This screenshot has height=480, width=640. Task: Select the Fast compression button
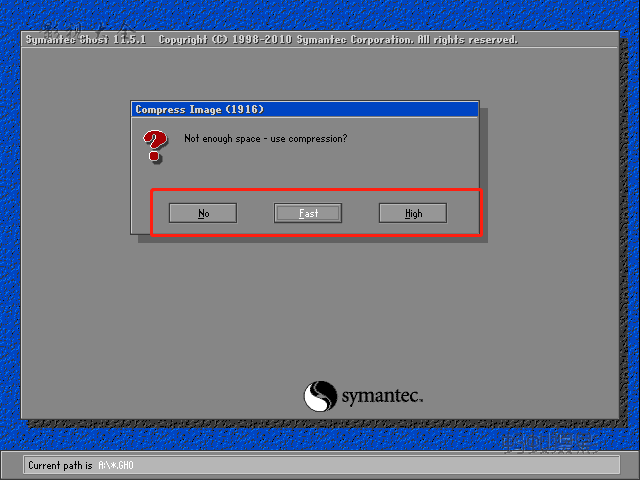(308, 213)
